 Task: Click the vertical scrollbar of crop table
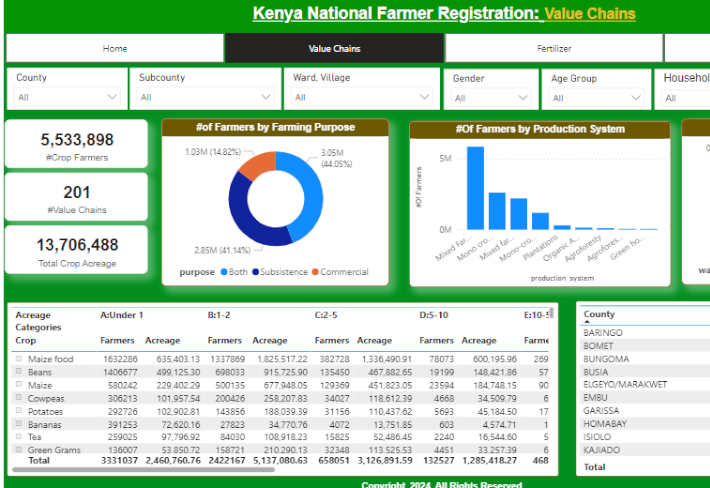click(x=551, y=313)
